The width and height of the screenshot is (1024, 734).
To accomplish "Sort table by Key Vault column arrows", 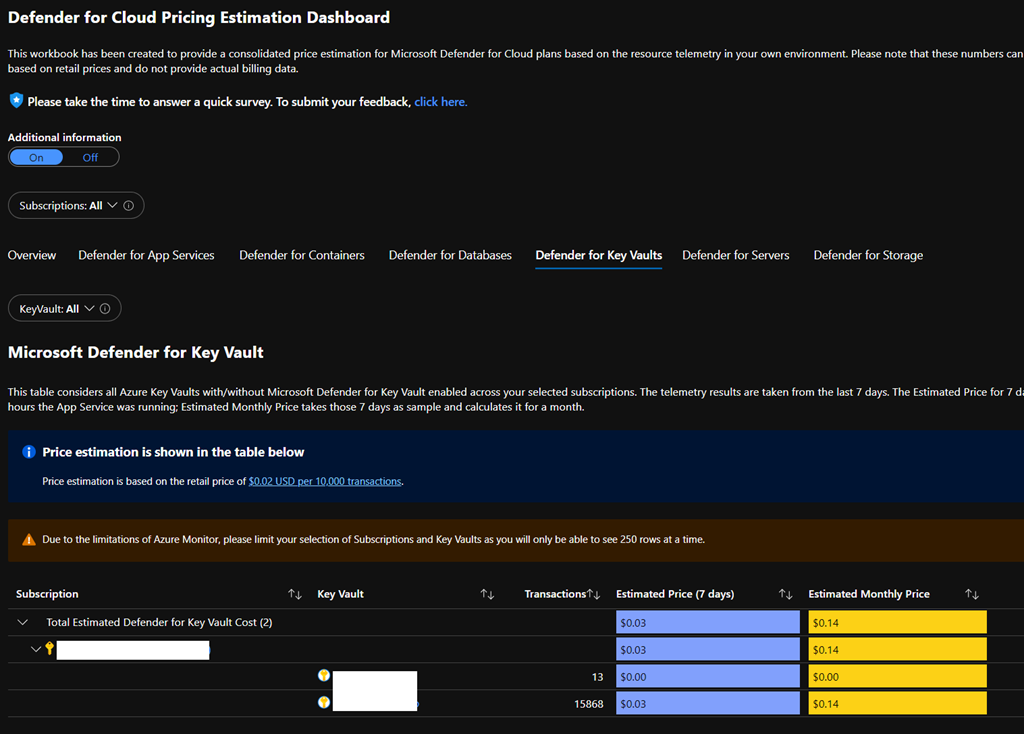I will pos(487,594).
